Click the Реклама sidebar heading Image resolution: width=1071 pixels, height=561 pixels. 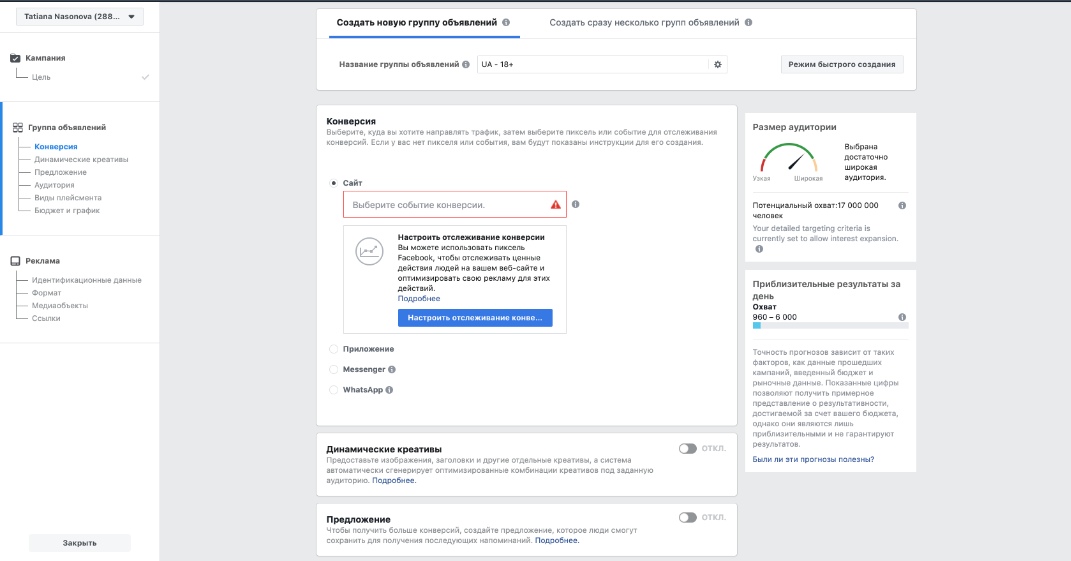click(x=42, y=261)
